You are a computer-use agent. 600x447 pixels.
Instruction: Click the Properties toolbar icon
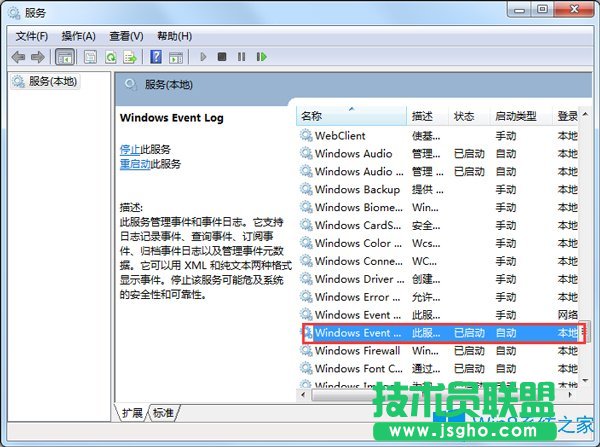pos(90,57)
